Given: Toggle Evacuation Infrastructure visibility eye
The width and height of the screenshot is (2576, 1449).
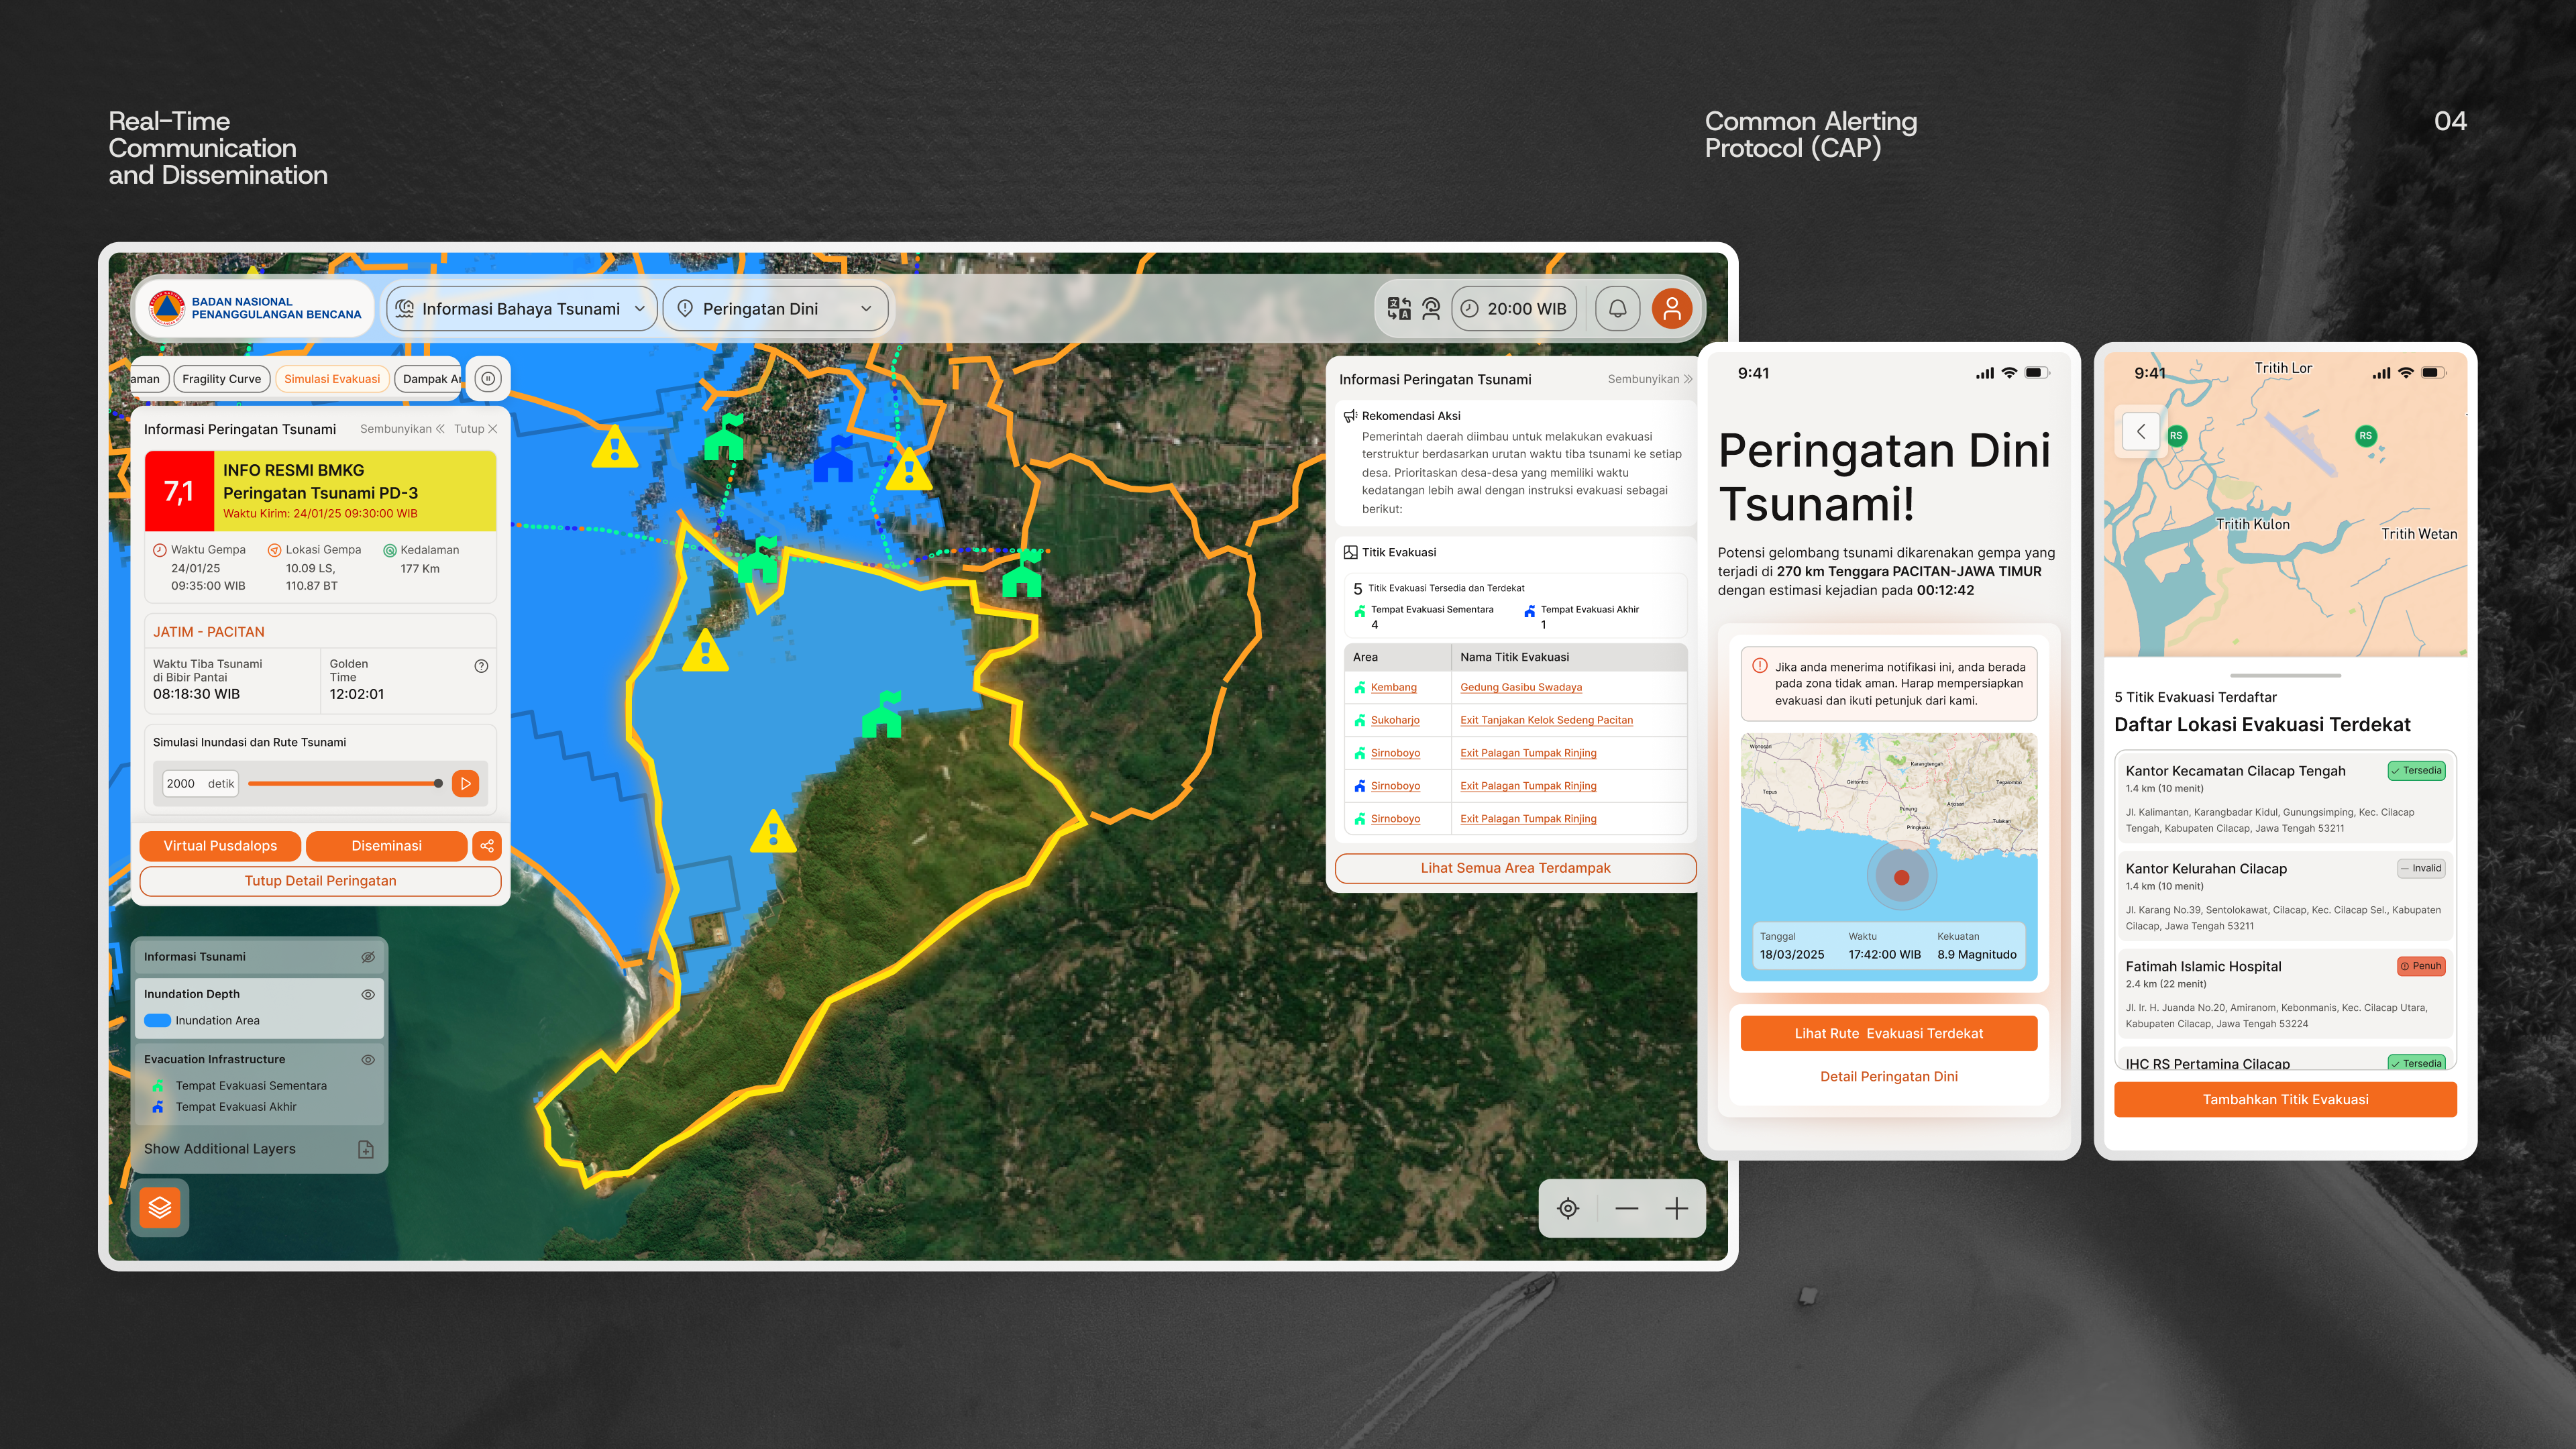Looking at the screenshot, I should pos(367,1059).
